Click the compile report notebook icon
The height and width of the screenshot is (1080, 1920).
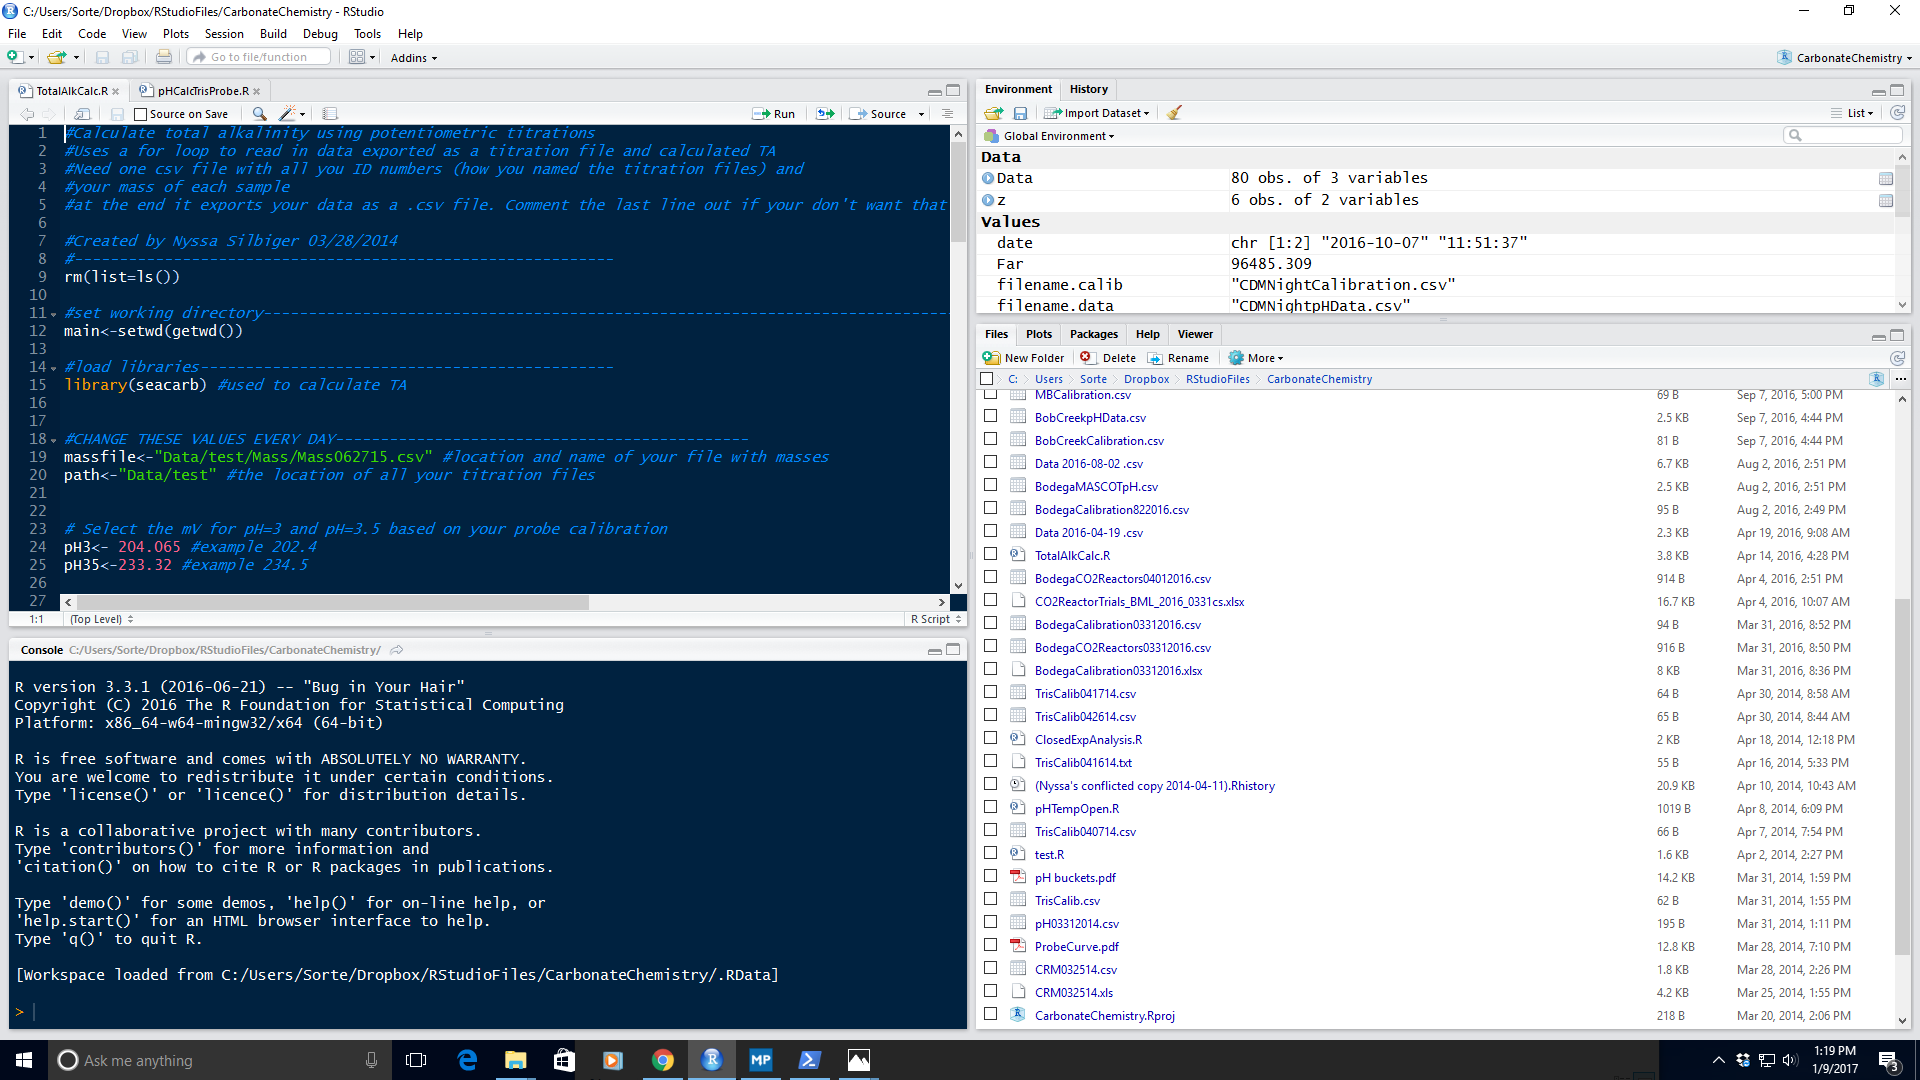click(x=330, y=114)
